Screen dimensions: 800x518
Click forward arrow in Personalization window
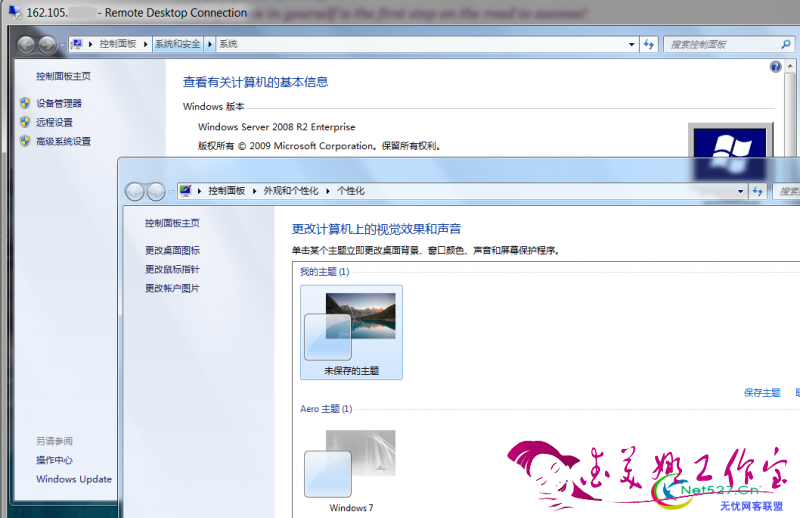[155, 191]
